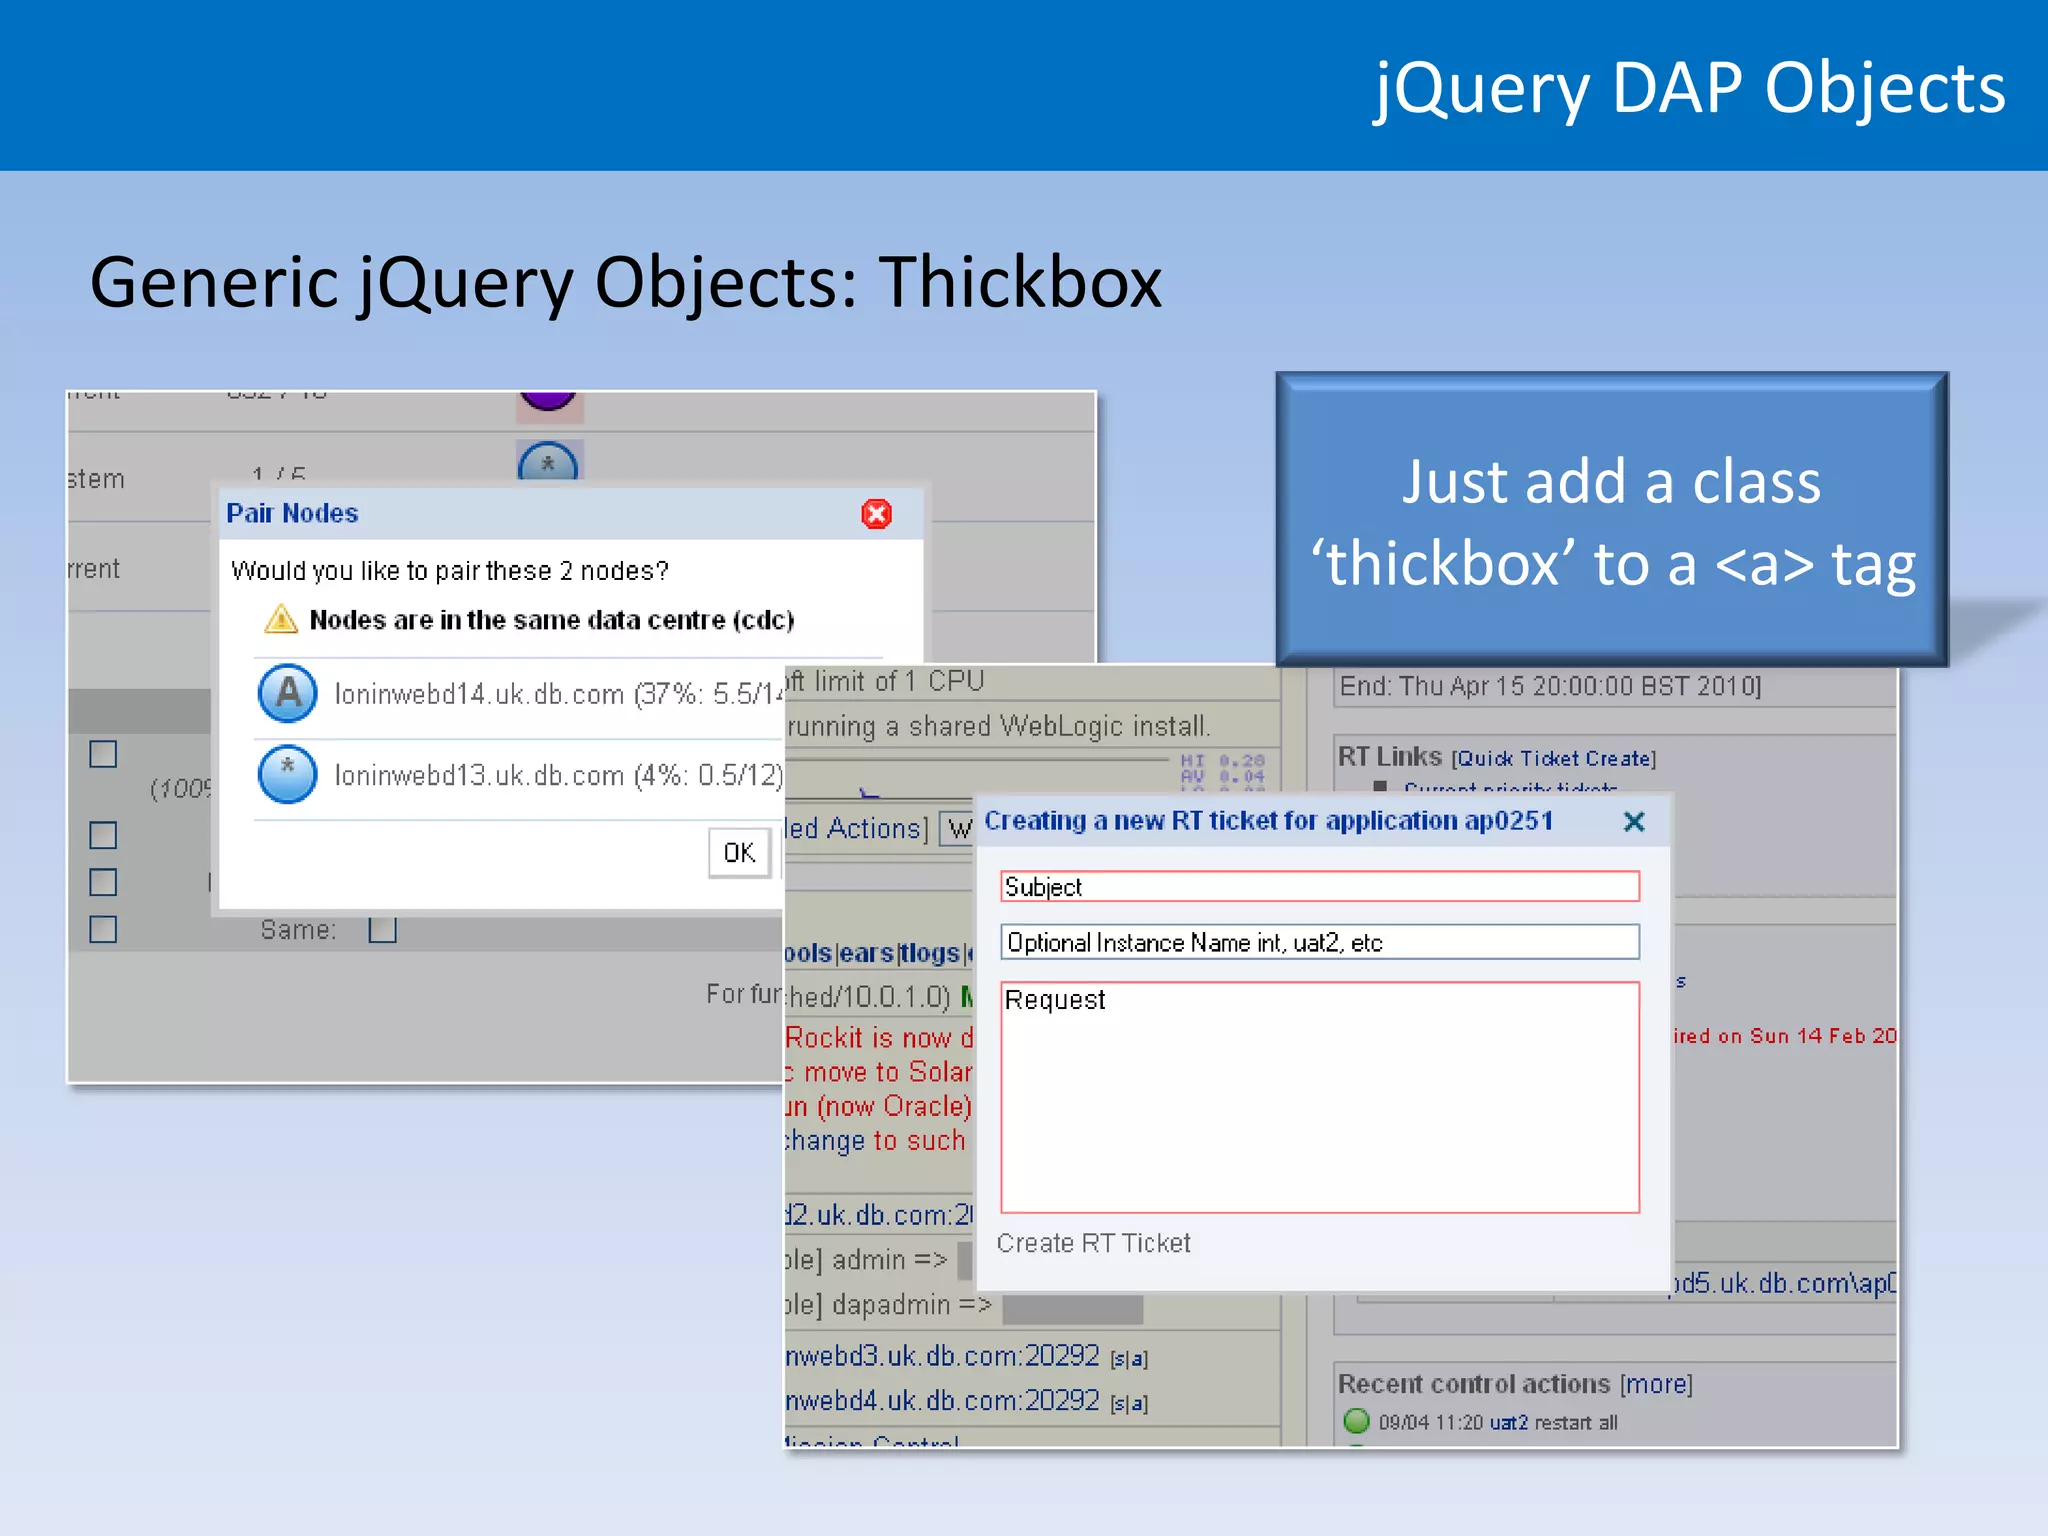Screen dimensions: 2048x1536
Task: Click the purple circle icon at top of table
Action: coord(549,400)
